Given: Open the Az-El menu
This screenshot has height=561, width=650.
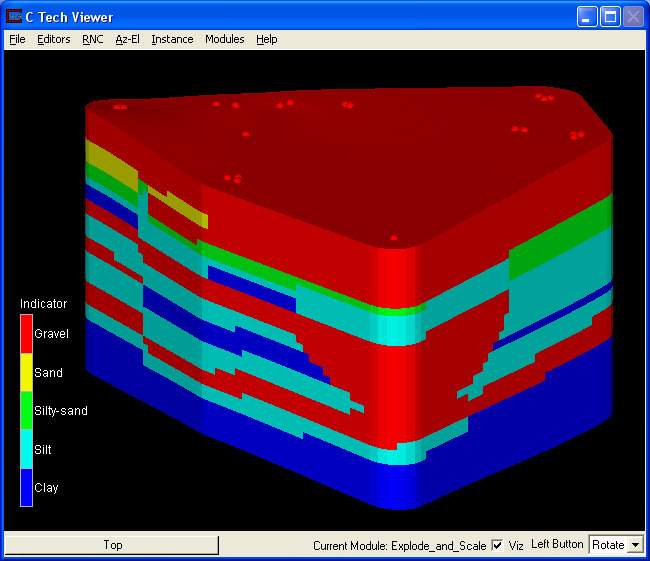Looking at the screenshot, I should click(x=127, y=39).
